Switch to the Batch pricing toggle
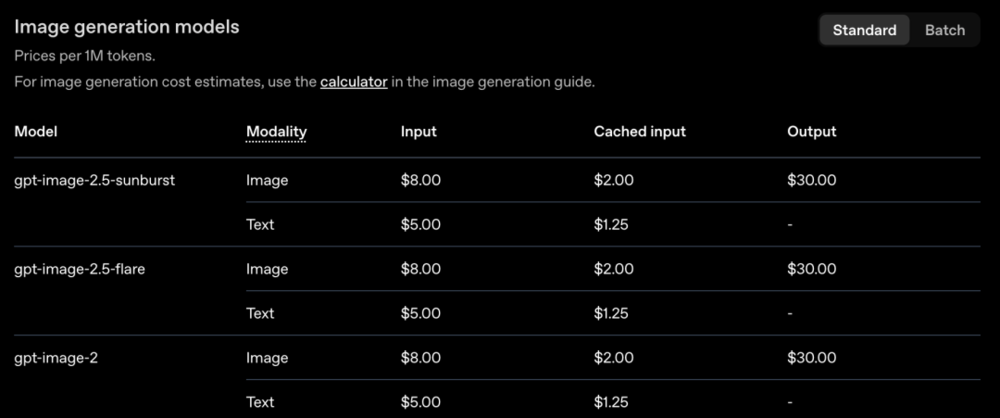 coord(945,30)
